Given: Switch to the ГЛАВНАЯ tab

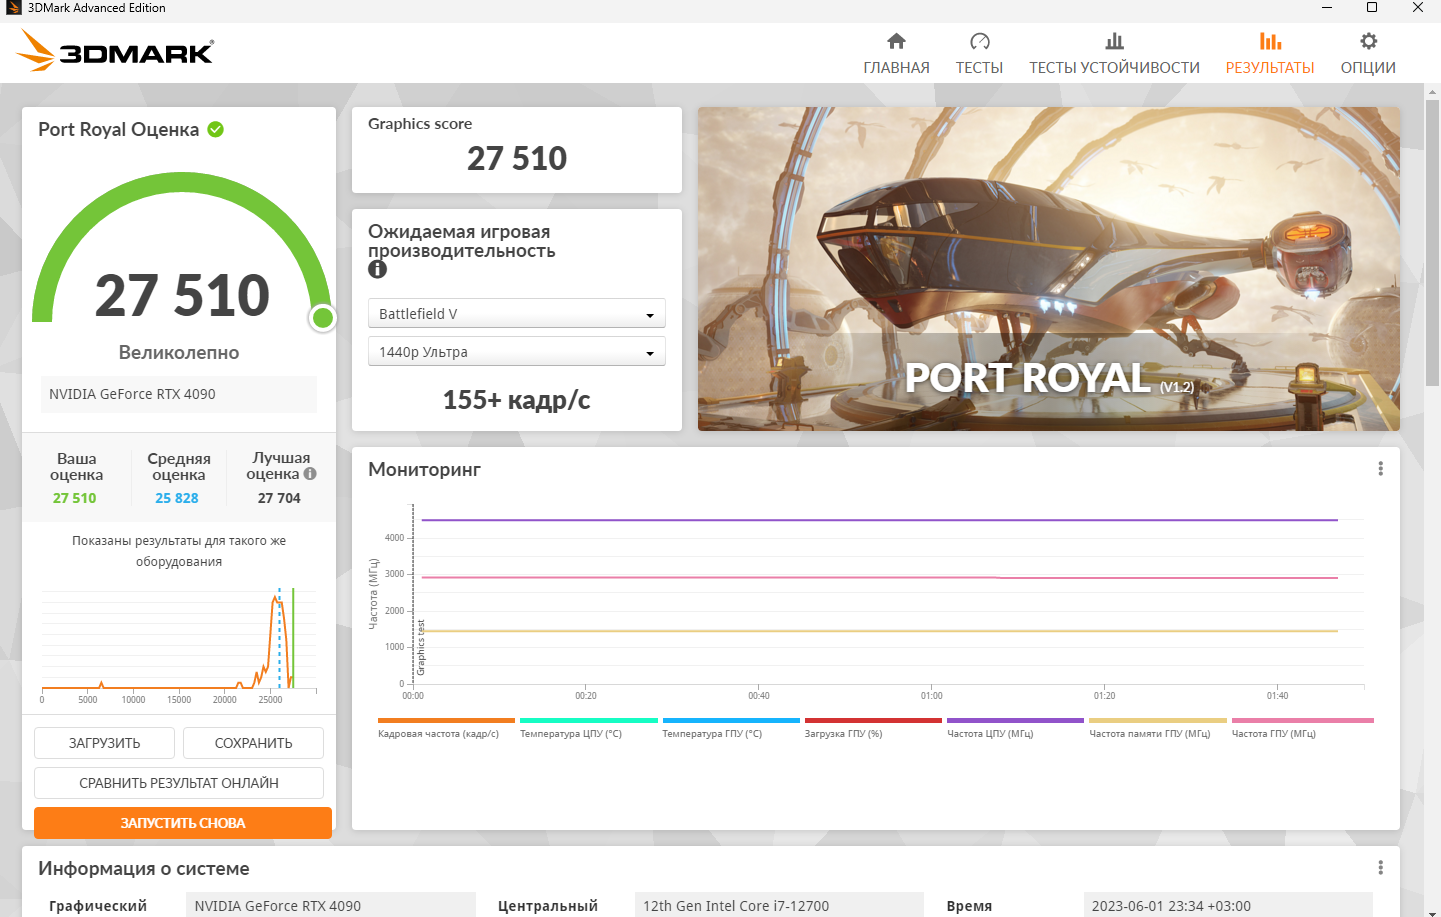Looking at the screenshot, I should (896, 67).
